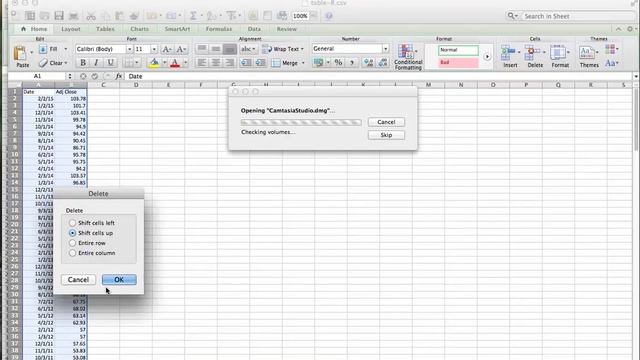
Task: Click the Format cells icon
Action: pos(558,53)
